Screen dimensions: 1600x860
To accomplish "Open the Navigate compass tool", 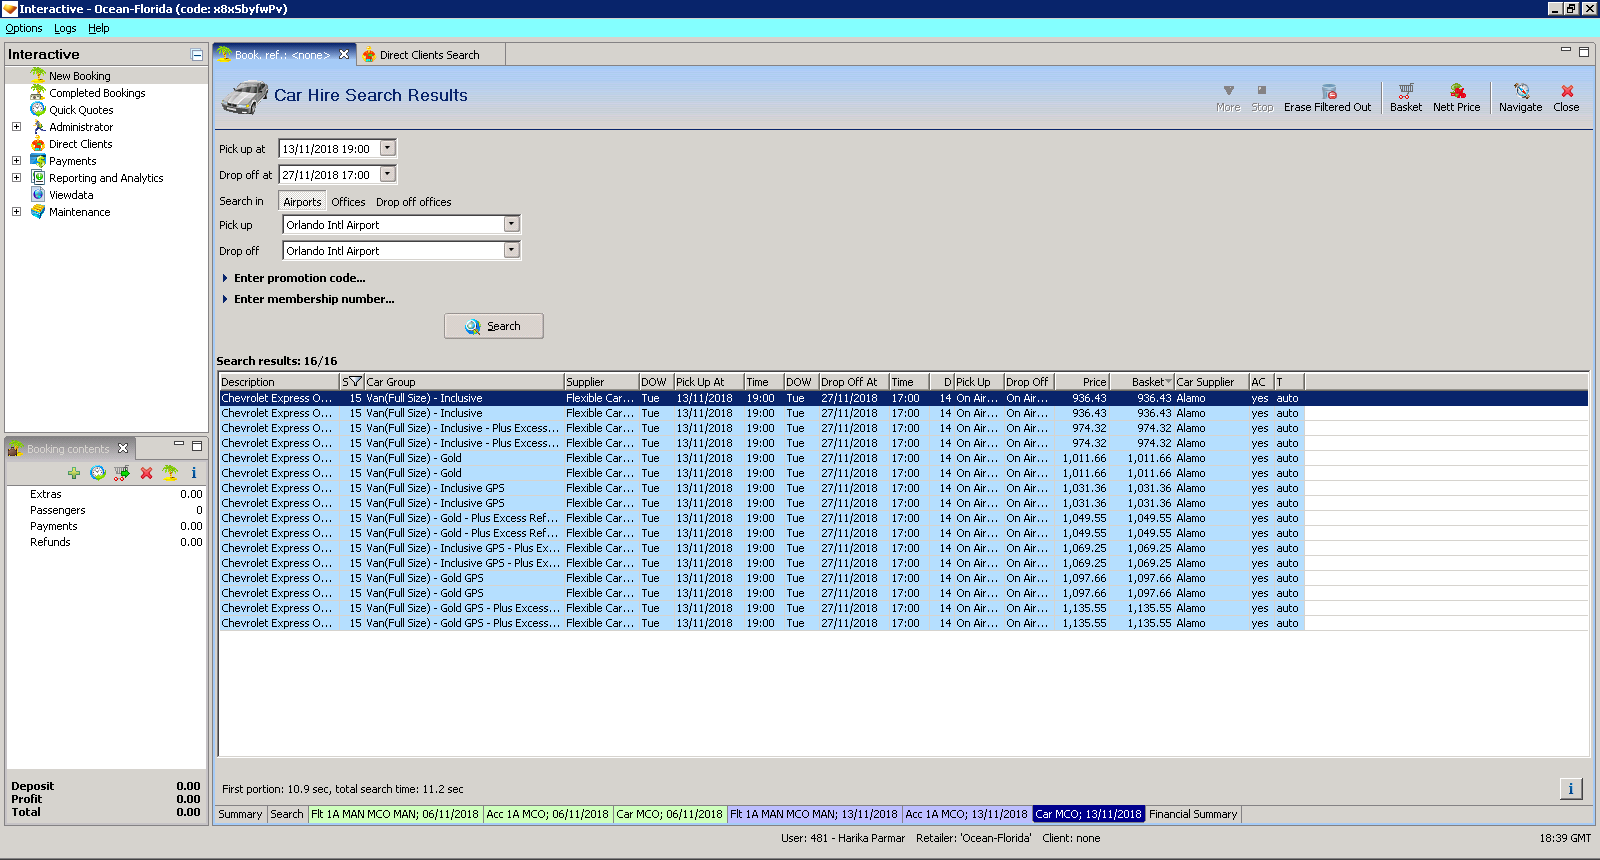I will [x=1520, y=91].
